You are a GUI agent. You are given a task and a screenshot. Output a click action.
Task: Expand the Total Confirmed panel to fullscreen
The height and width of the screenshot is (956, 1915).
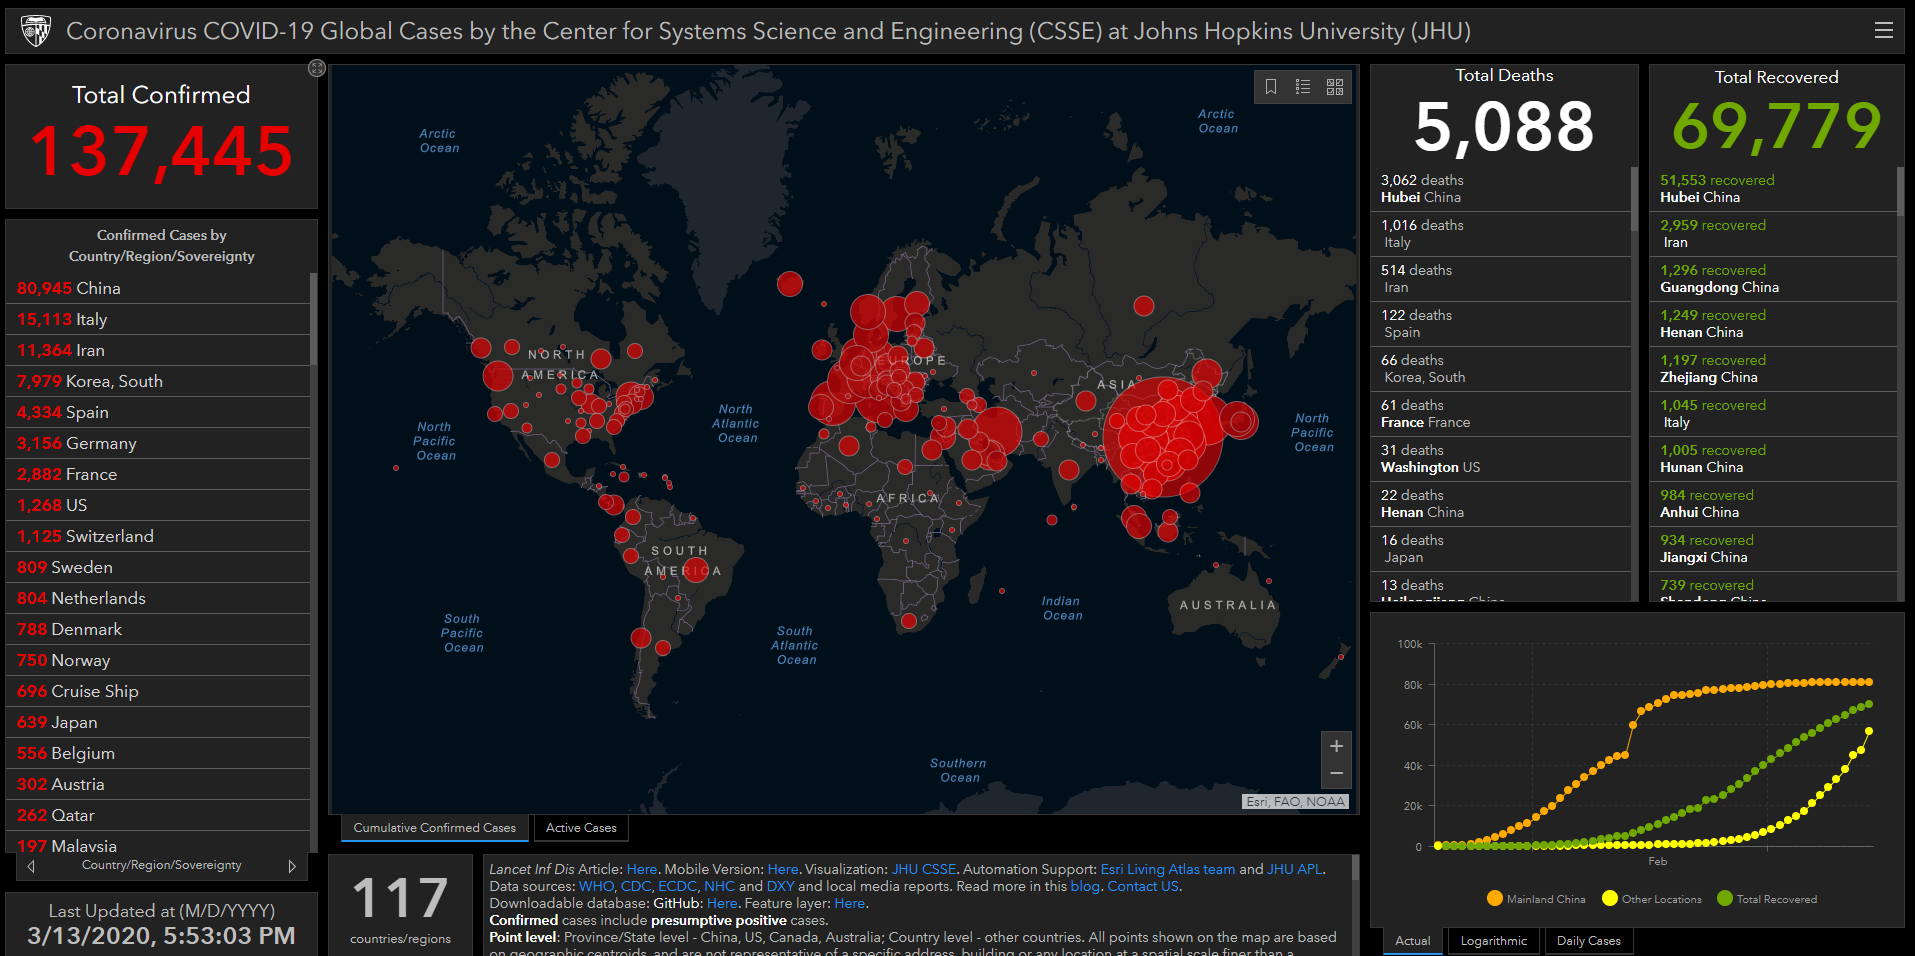coord(317,68)
